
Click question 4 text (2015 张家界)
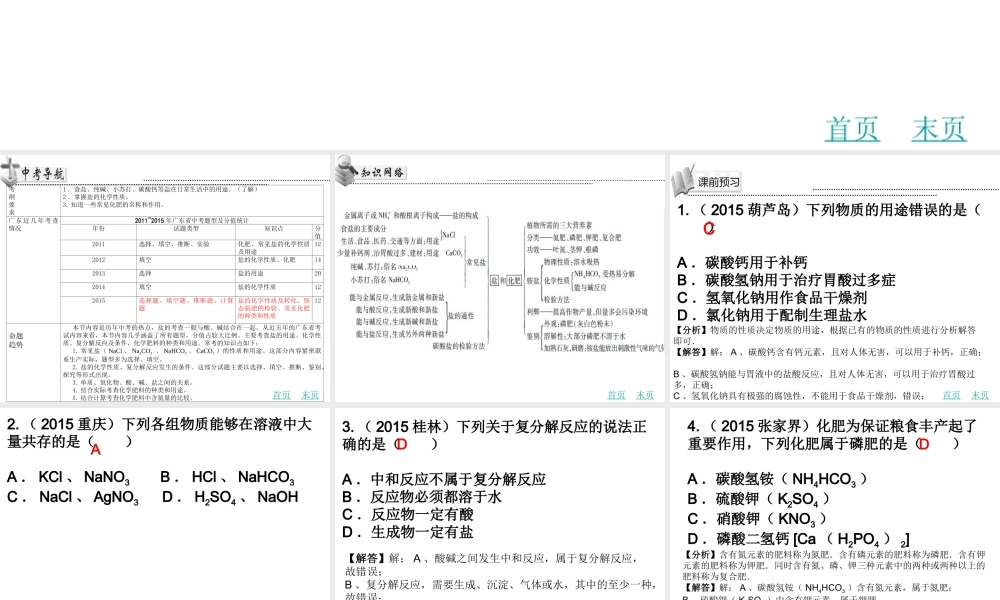click(x=832, y=435)
